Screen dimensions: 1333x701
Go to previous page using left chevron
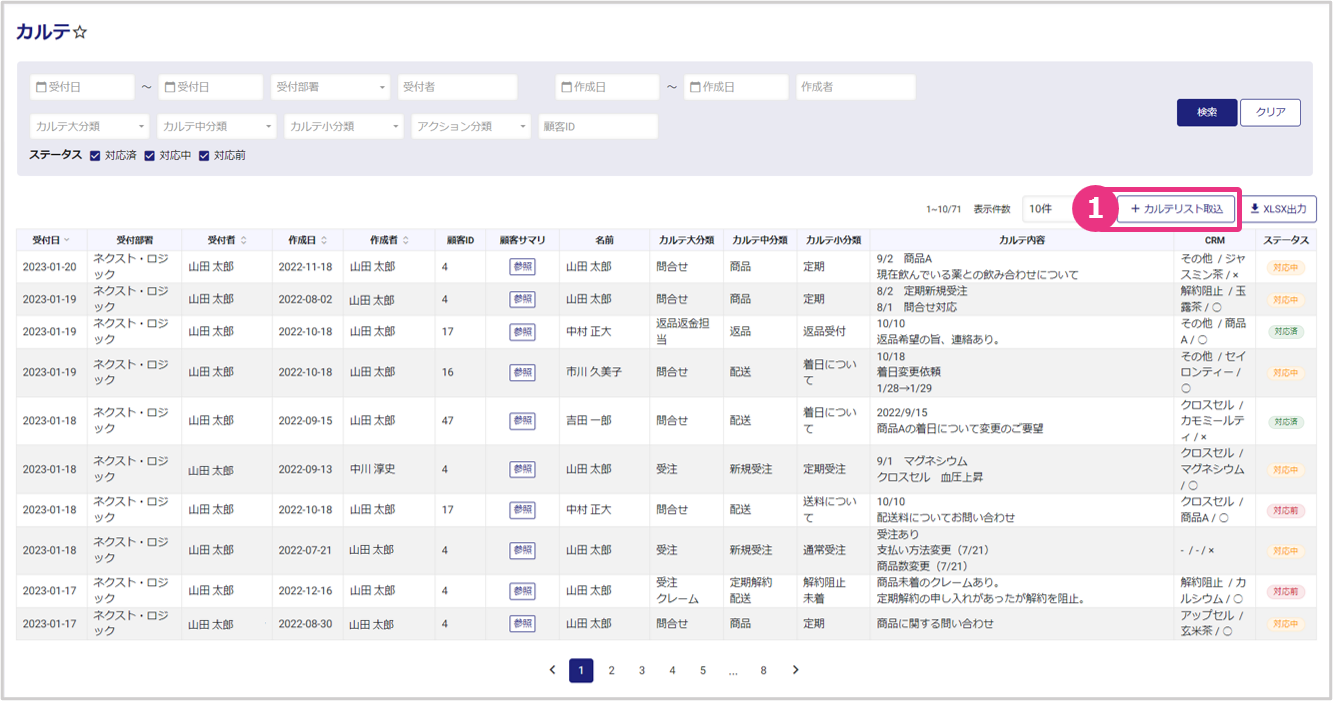click(552, 670)
